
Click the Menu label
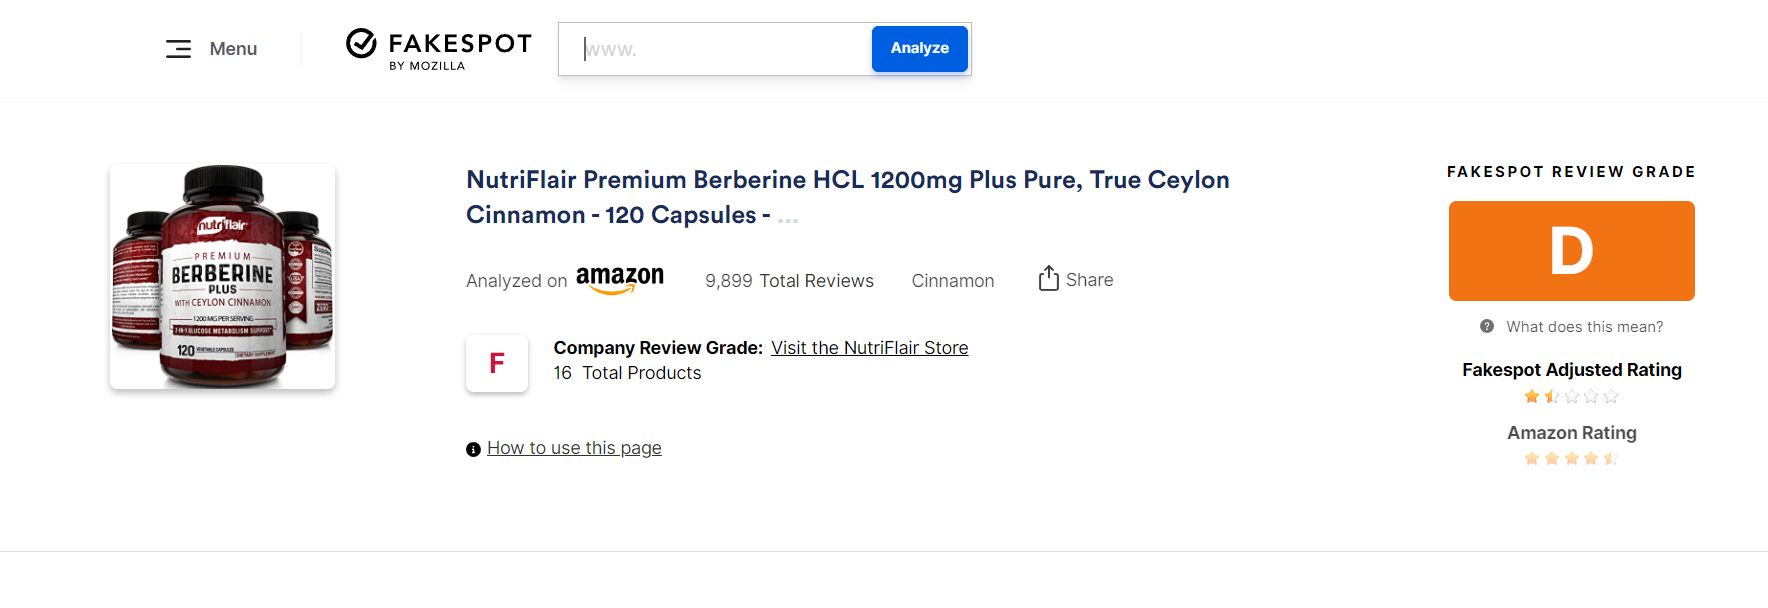[233, 49]
